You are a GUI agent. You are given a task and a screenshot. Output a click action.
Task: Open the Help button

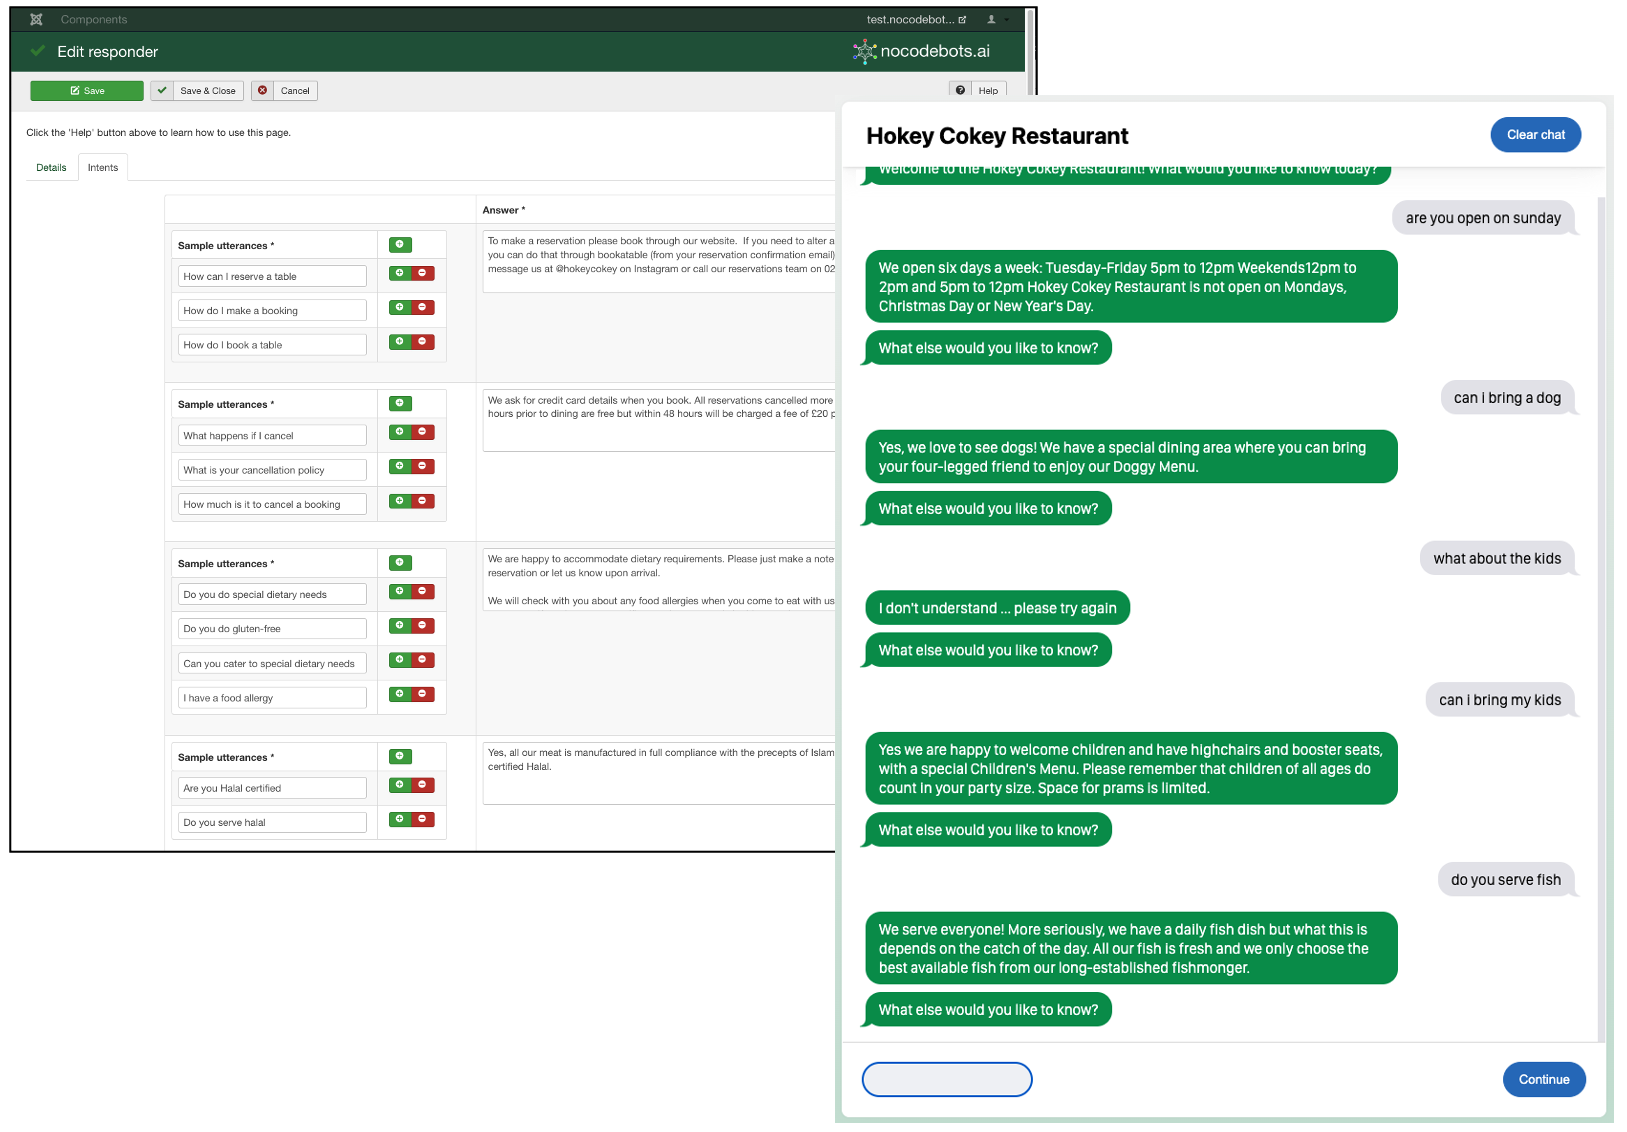pos(977,91)
